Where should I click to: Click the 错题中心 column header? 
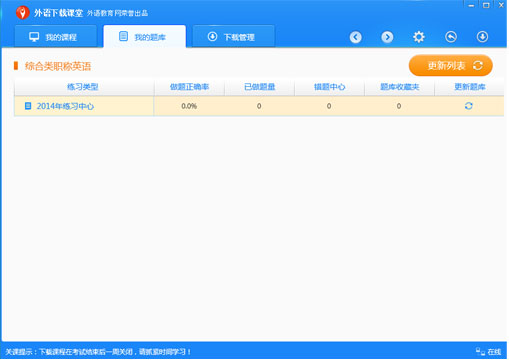329,87
